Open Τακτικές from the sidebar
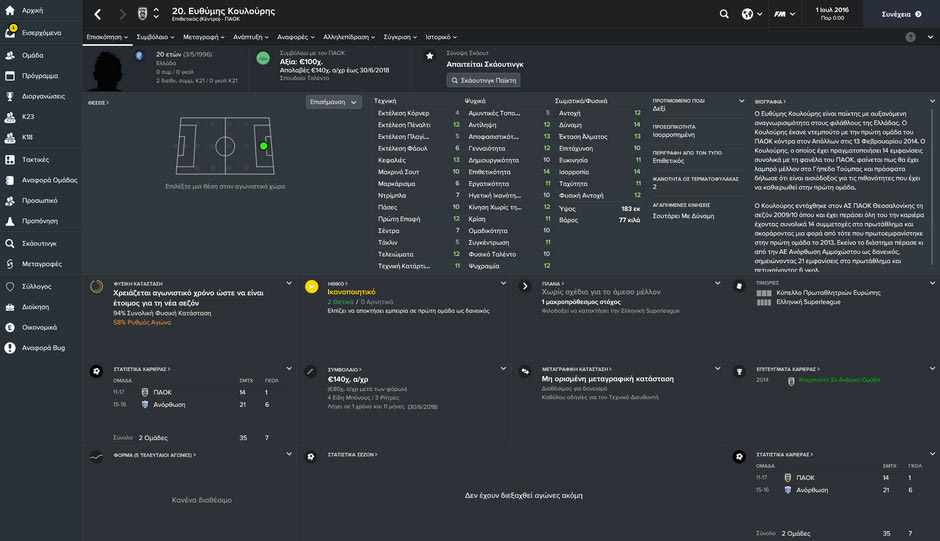Image resolution: width=940 pixels, height=541 pixels. pyautogui.click(x=35, y=159)
